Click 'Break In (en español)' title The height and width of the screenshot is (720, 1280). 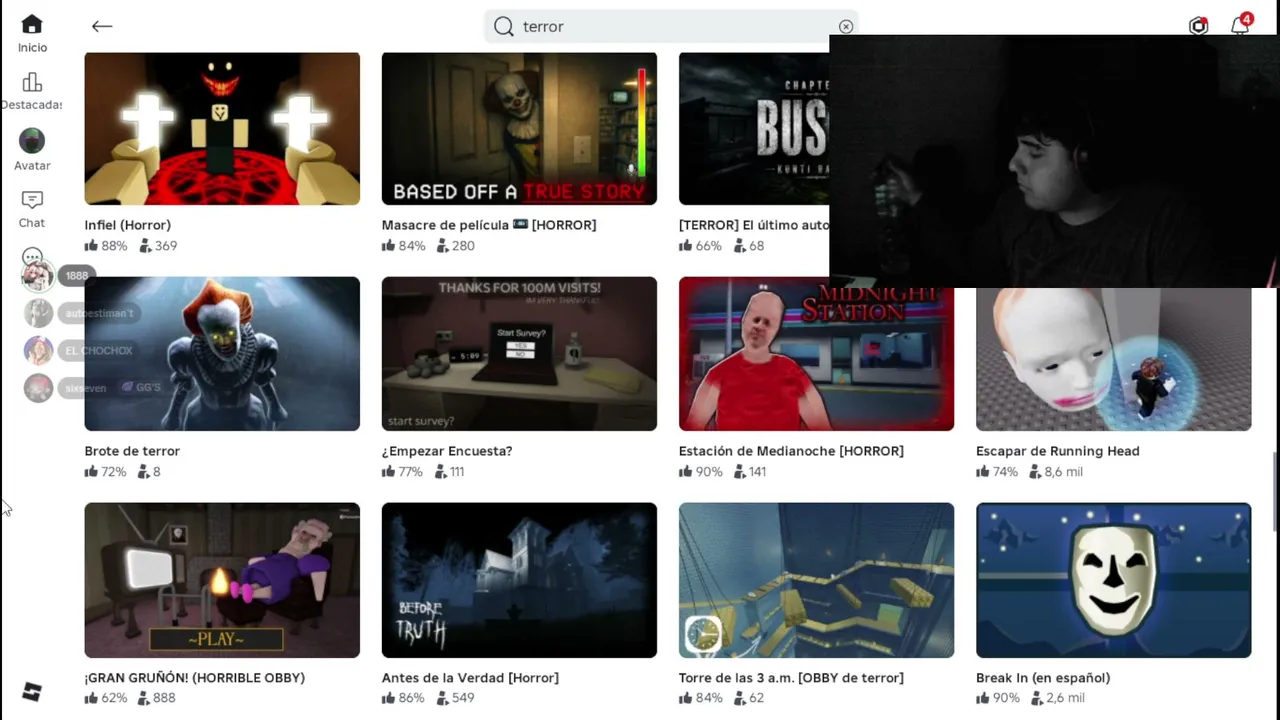pos(1043,678)
